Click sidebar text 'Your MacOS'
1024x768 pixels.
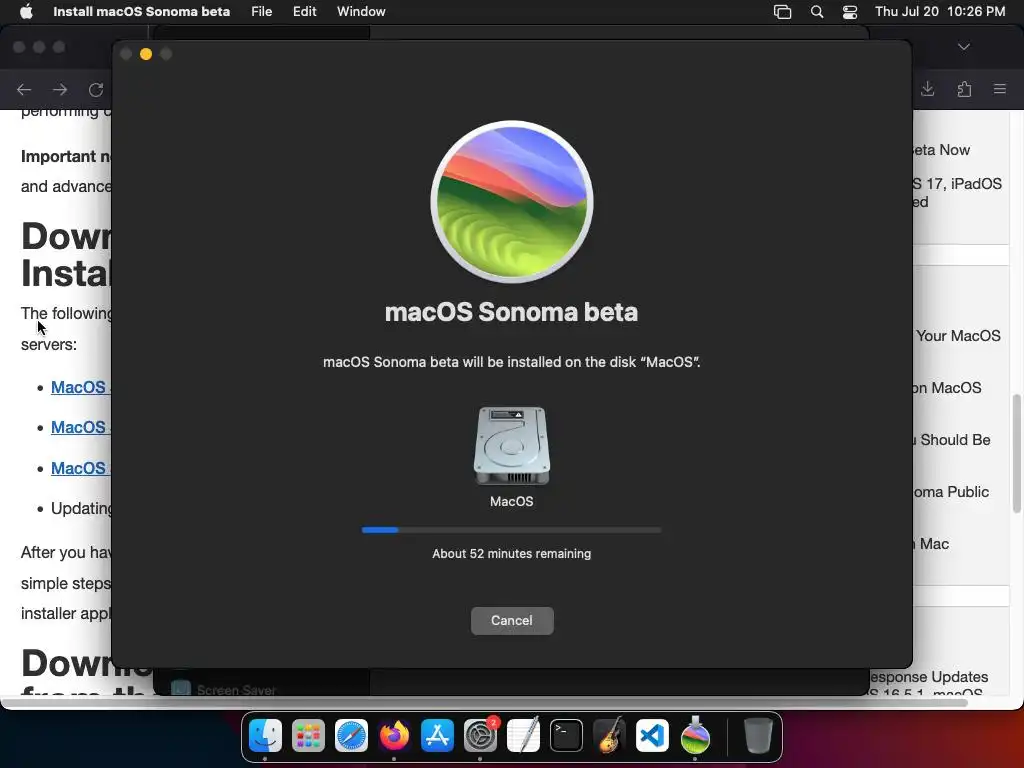tap(957, 336)
